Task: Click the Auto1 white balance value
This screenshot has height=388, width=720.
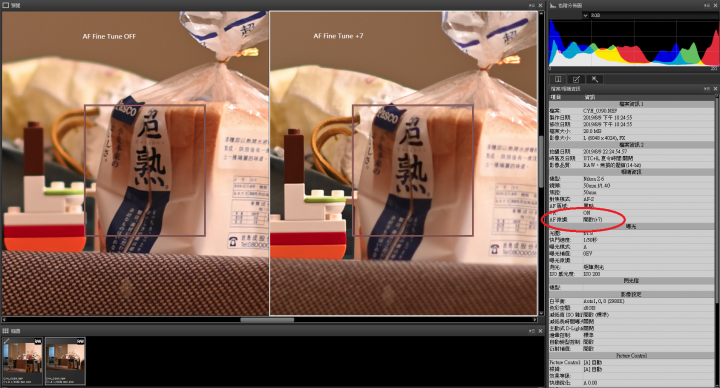Action: click(603, 301)
